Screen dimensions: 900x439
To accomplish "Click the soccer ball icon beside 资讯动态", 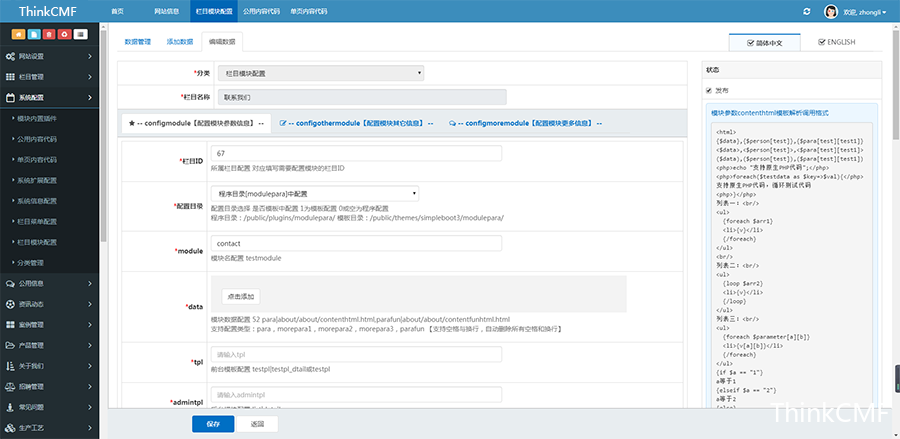I will 10,304.
